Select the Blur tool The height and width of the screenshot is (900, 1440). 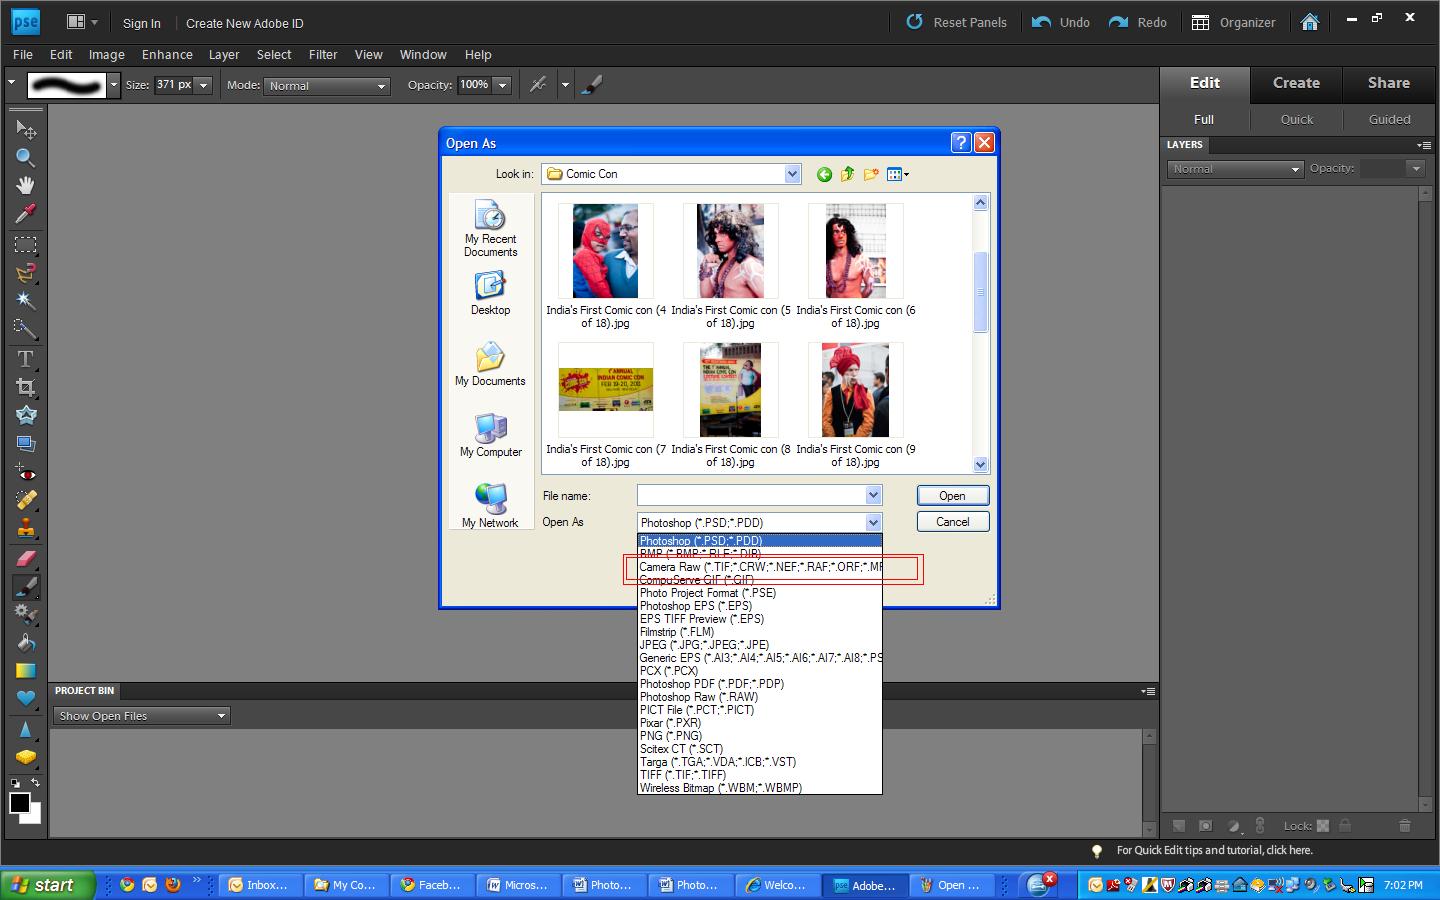tap(26, 729)
